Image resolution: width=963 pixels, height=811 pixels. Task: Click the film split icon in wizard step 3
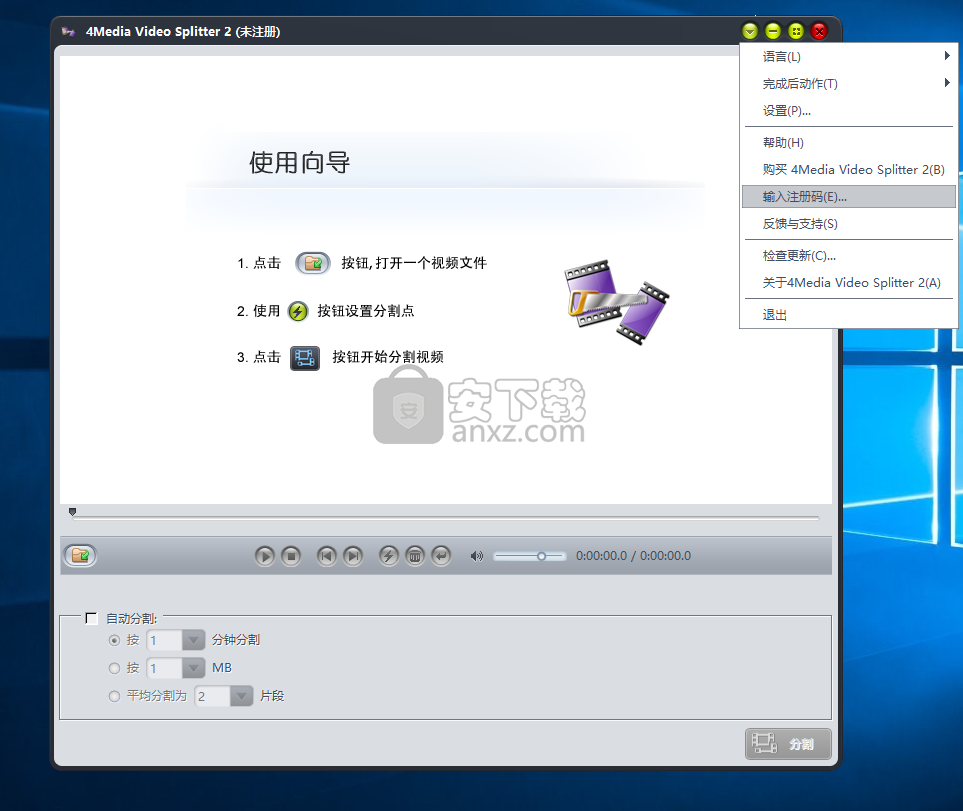[305, 358]
